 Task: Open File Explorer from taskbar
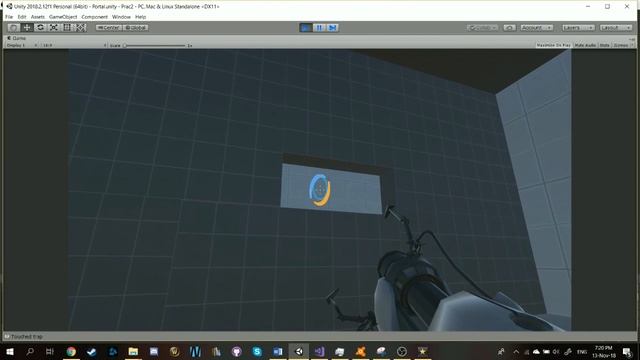click(133, 351)
